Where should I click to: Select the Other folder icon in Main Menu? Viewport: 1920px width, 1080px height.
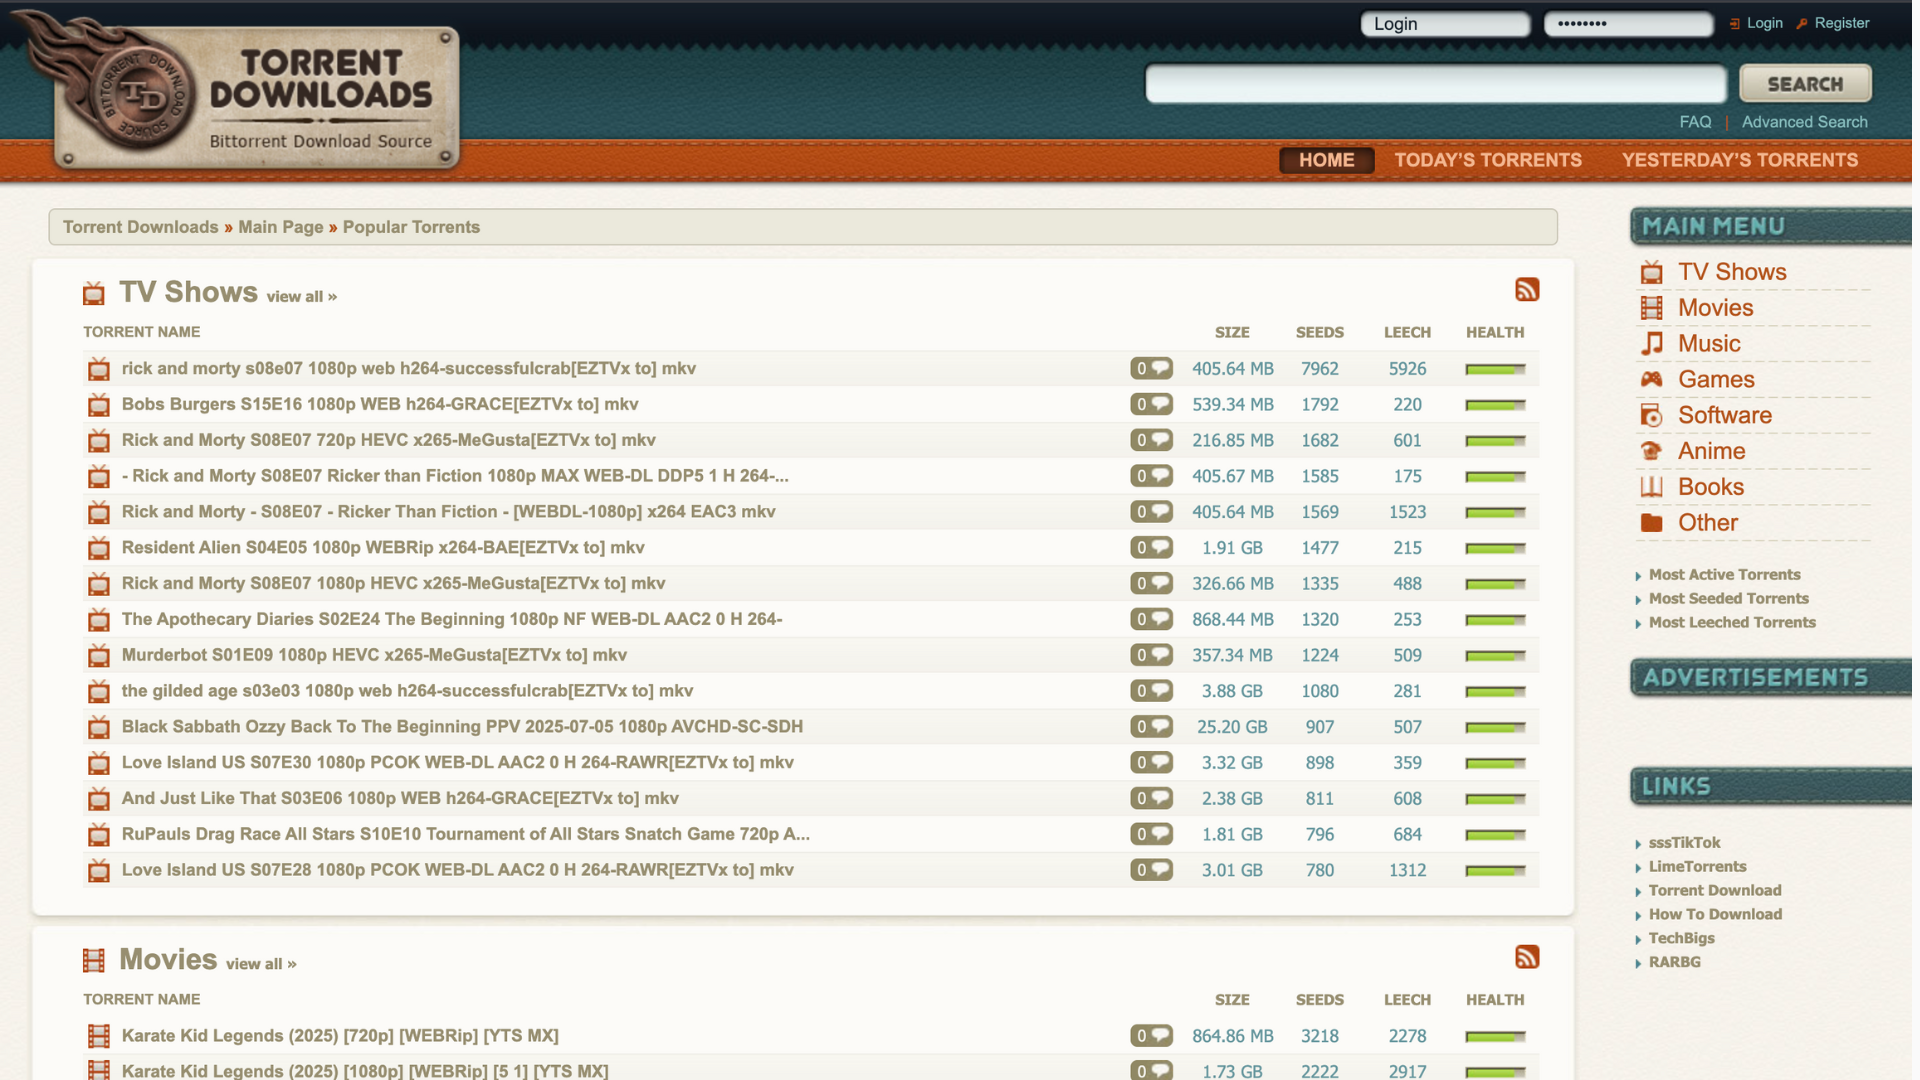point(1650,522)
